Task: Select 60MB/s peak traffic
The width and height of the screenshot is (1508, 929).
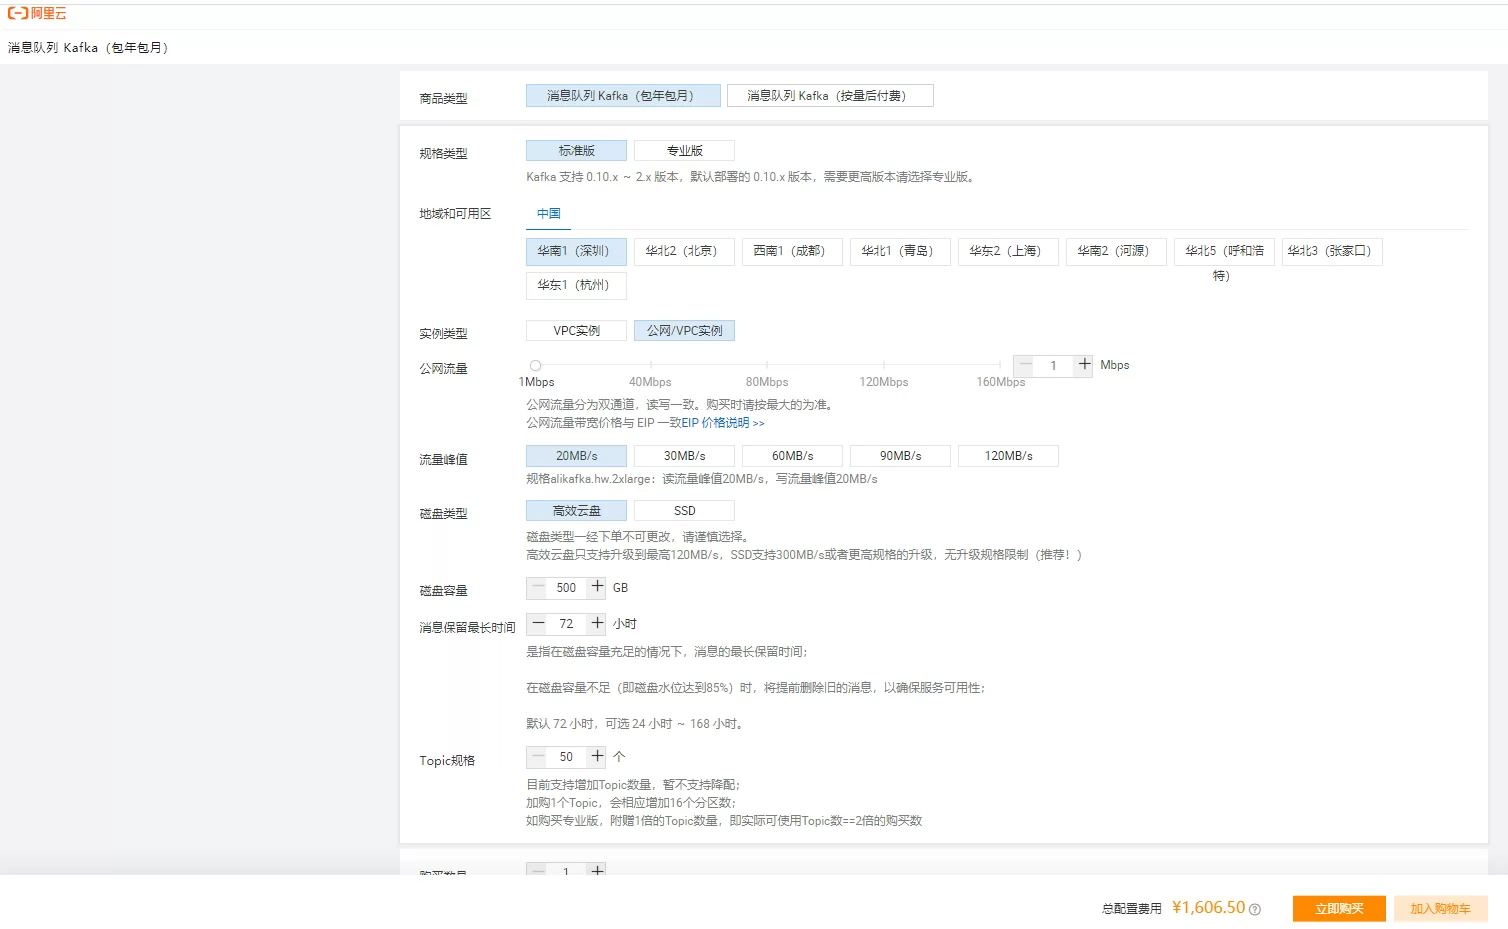Action: [x=792, y=456]
